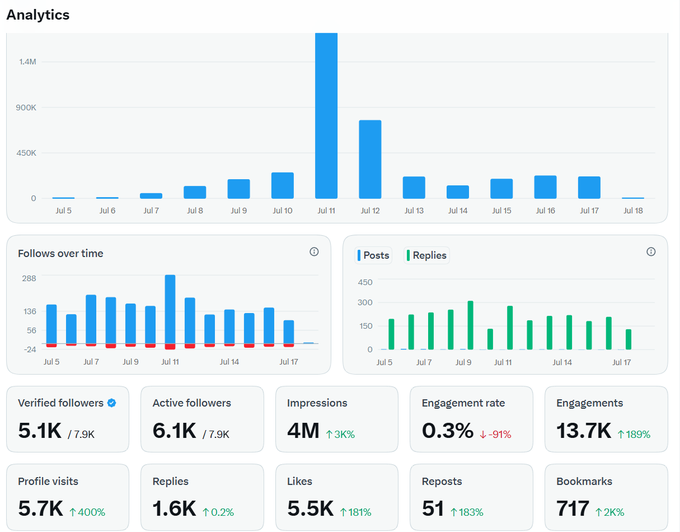Select the Profile visits metric card
The height and width of the screenshot is (532, 680).
pyautogui.click(x=68, y=497)
